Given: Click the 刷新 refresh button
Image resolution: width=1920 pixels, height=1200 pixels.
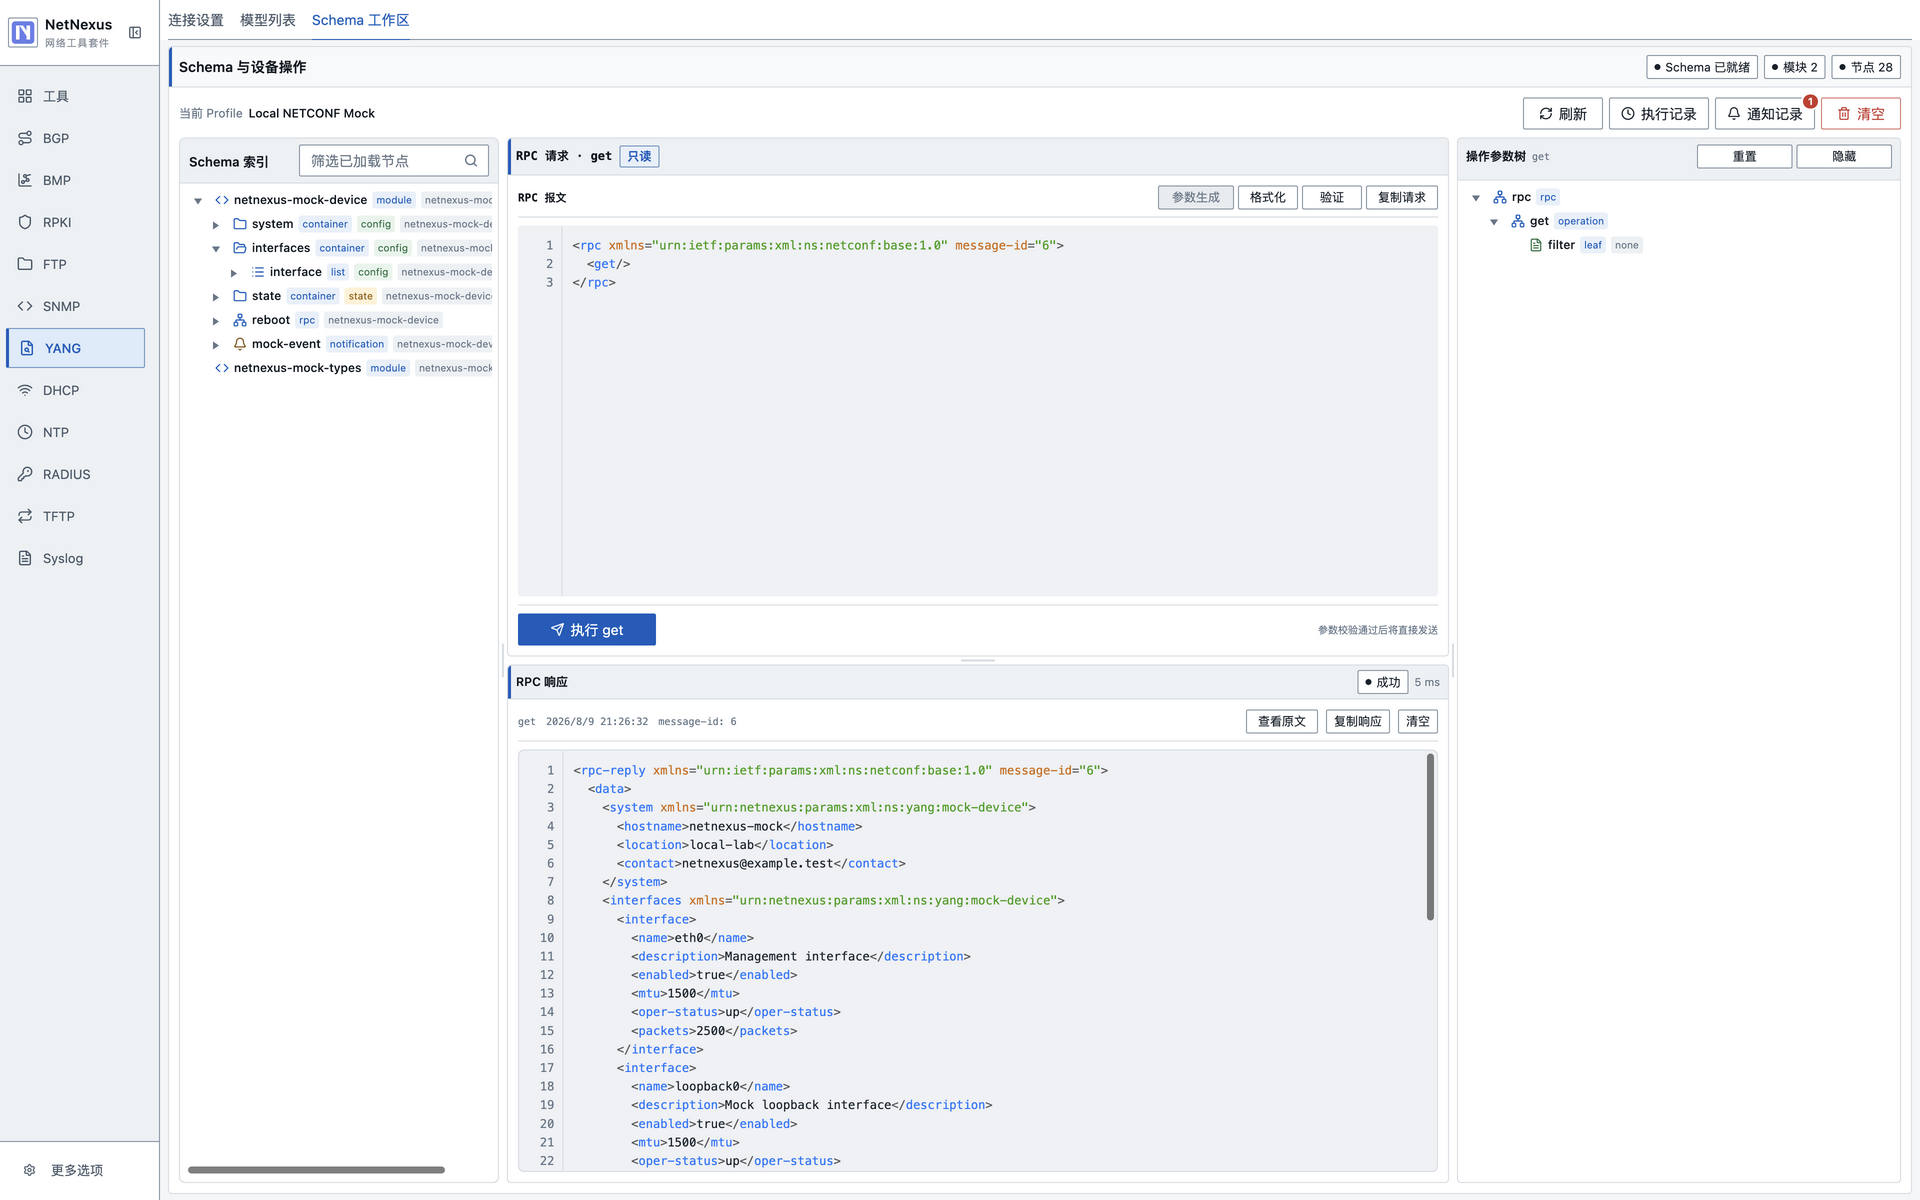Looking at the screenshot, I should pos(1562,114).
